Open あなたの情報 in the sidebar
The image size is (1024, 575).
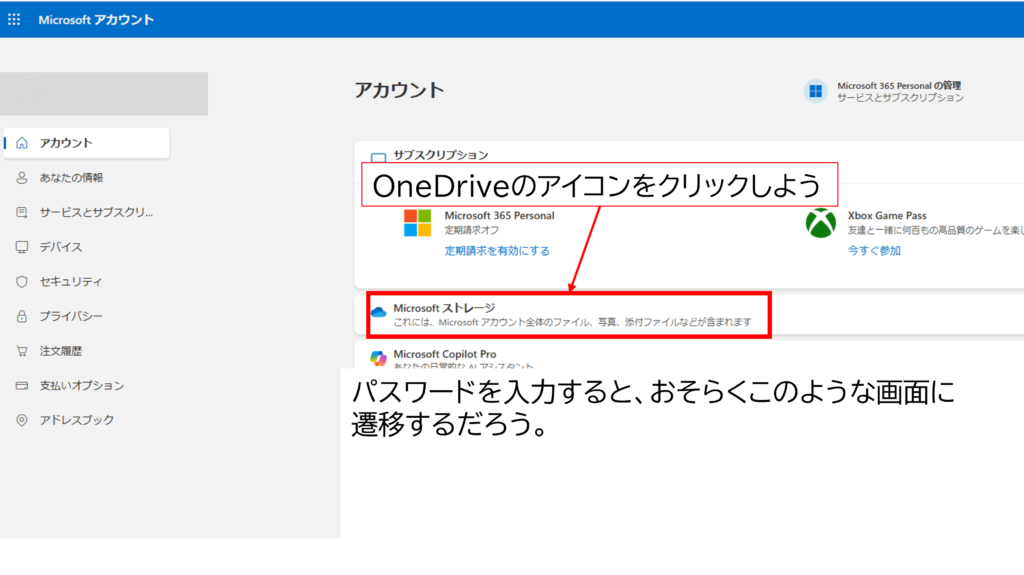pyautogui.click(x=86, y=178)
